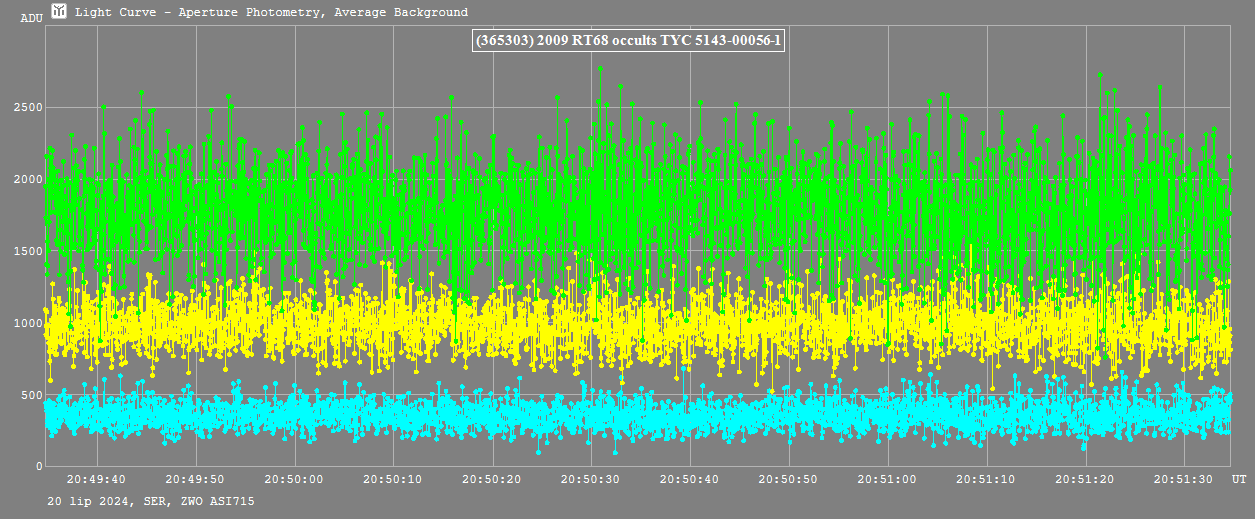Click the 20:51:10 time tick label
This screenshot has width=1255, height=519.
987,479
